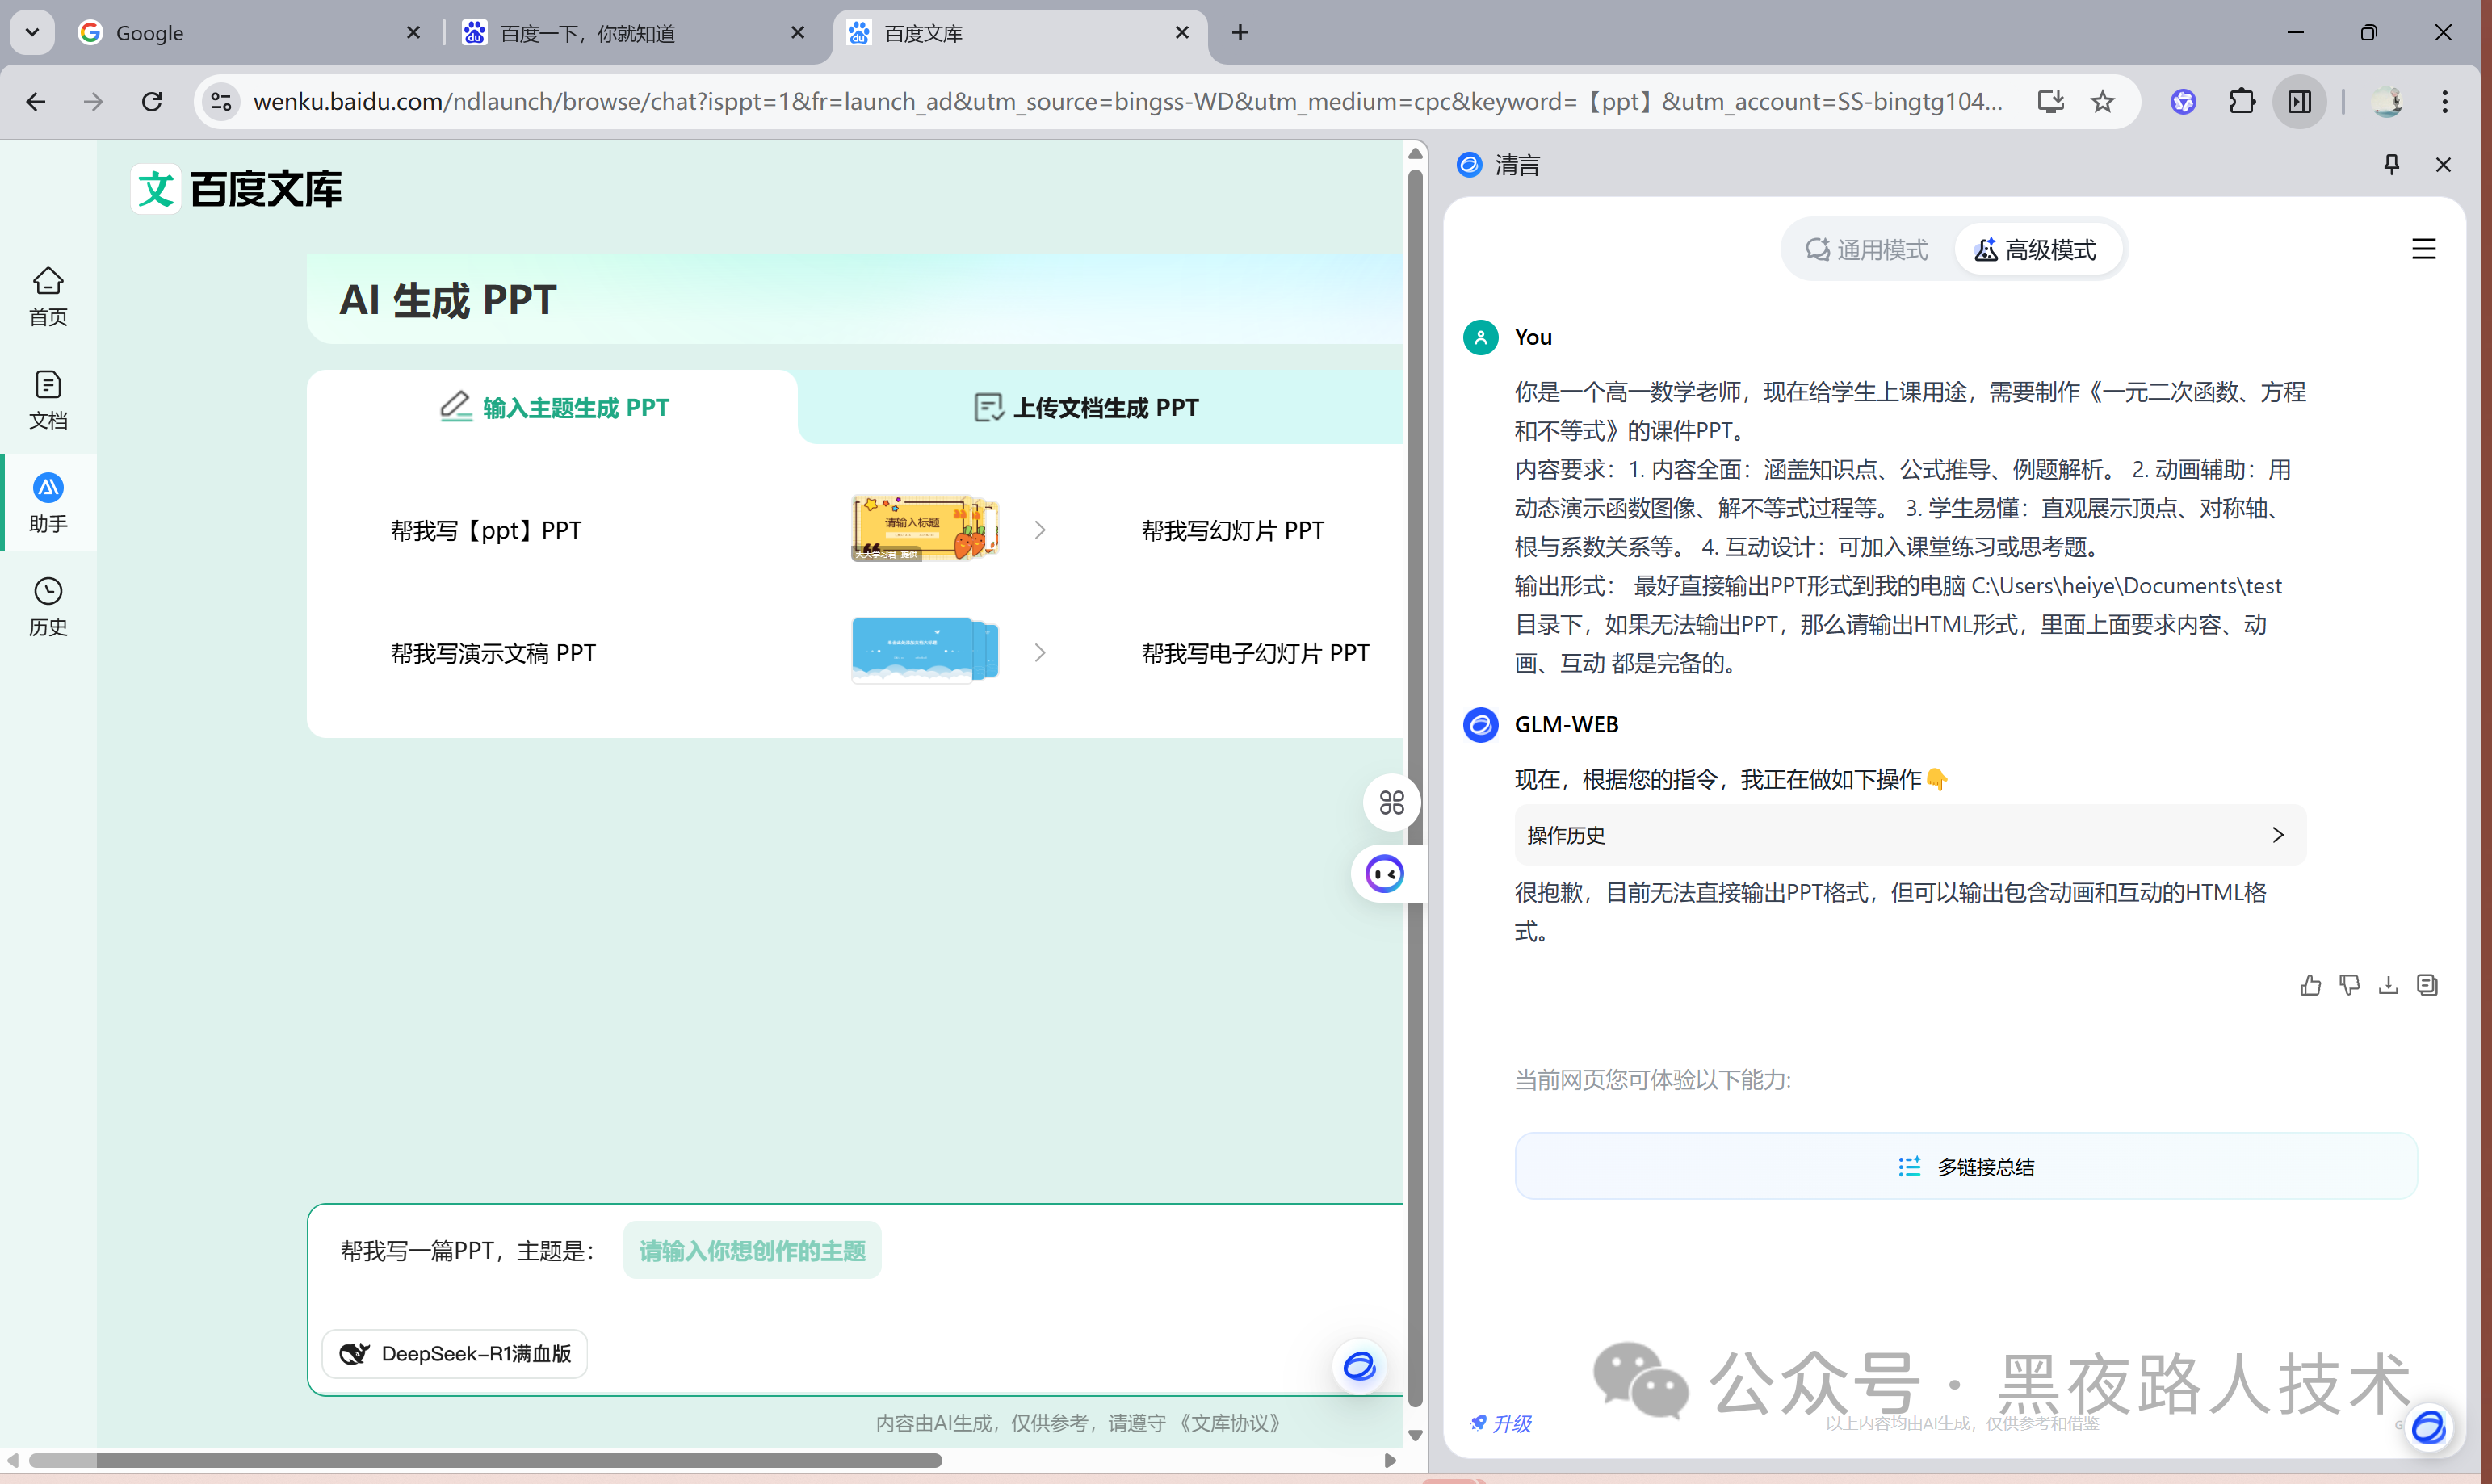Click the topic input placeholder field
The image size is (2492, 1484).
(x=752, y=1250)
